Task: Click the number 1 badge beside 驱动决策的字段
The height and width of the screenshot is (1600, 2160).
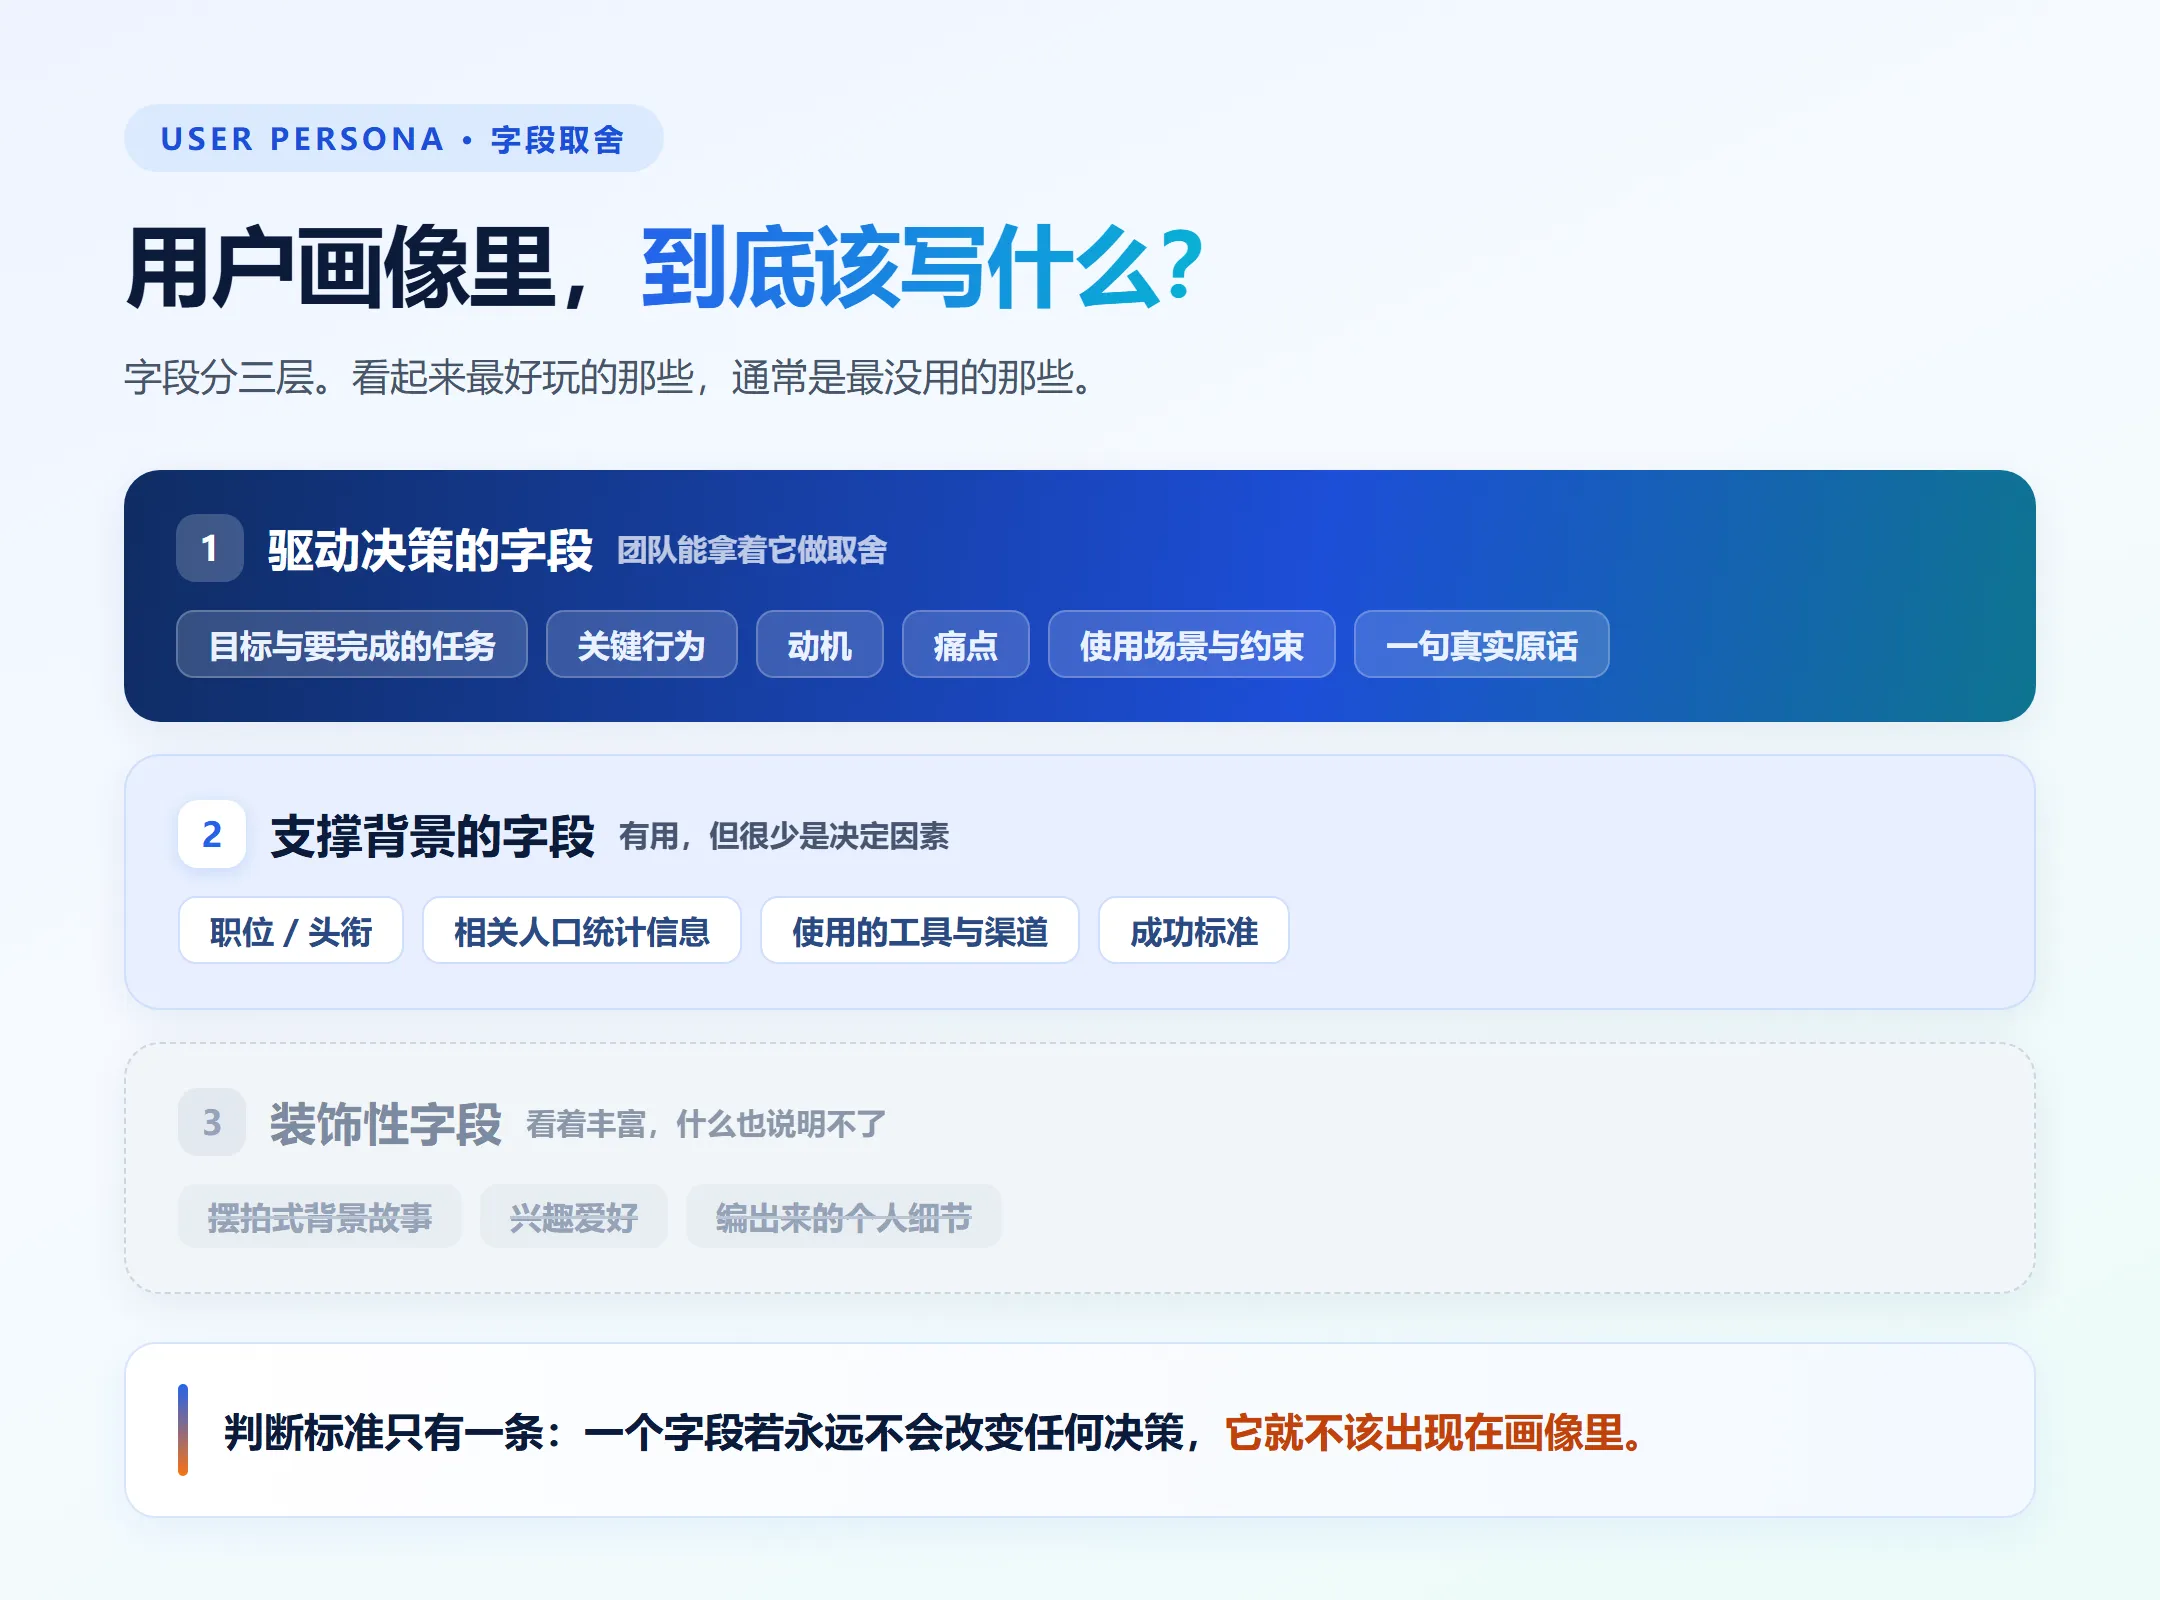Action: point(210,548)
